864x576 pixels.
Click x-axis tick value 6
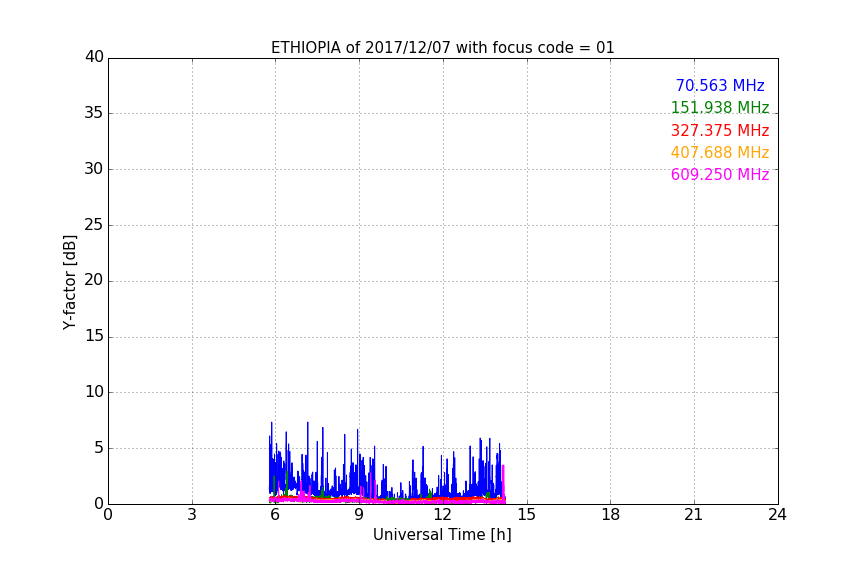[x=275, y=515]
